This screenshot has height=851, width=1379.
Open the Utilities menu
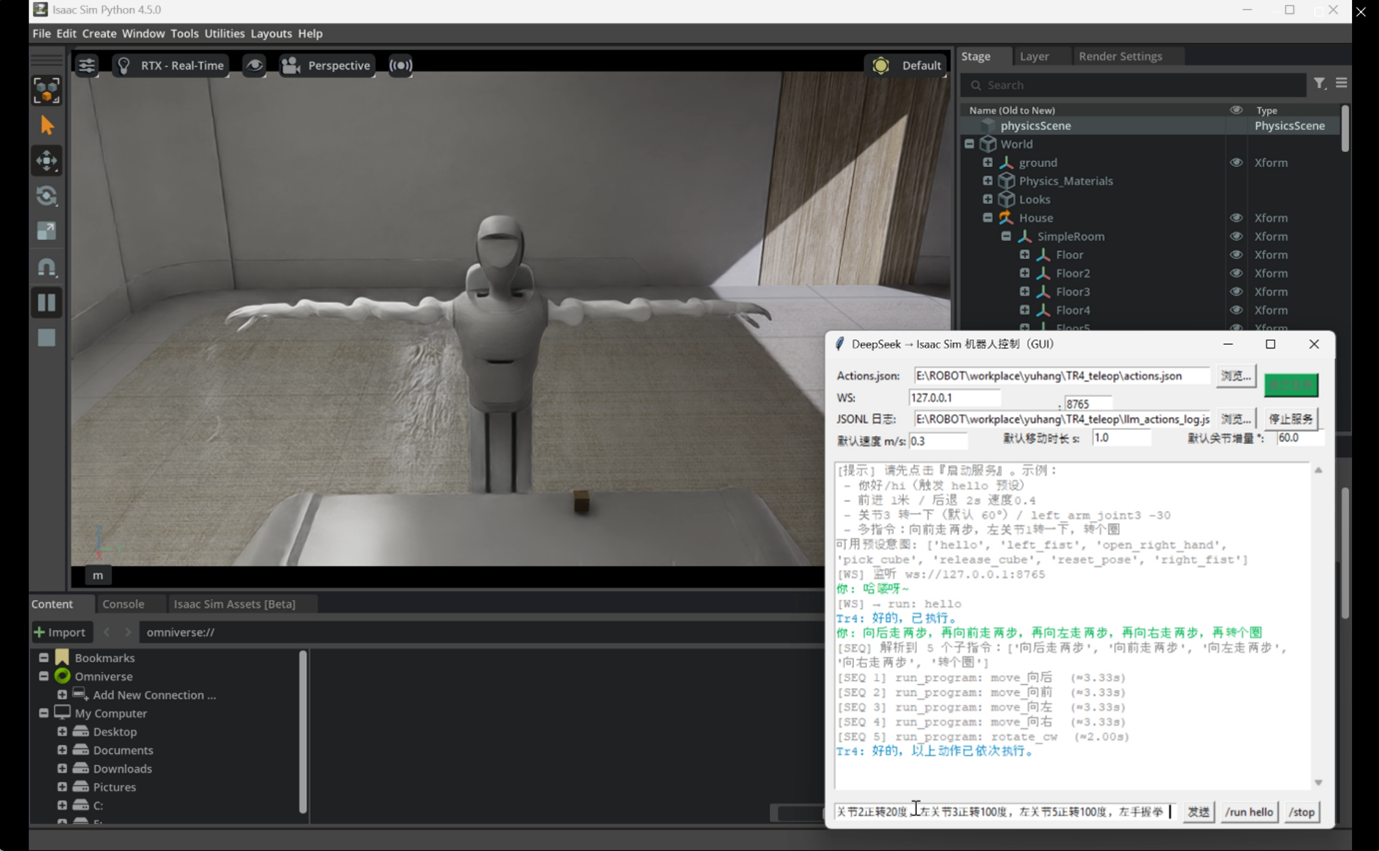pyautogui.click(x=224, y=34)
